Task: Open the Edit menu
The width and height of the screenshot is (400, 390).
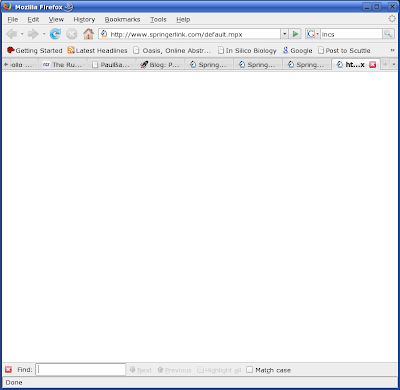Action: pos(33,20)
